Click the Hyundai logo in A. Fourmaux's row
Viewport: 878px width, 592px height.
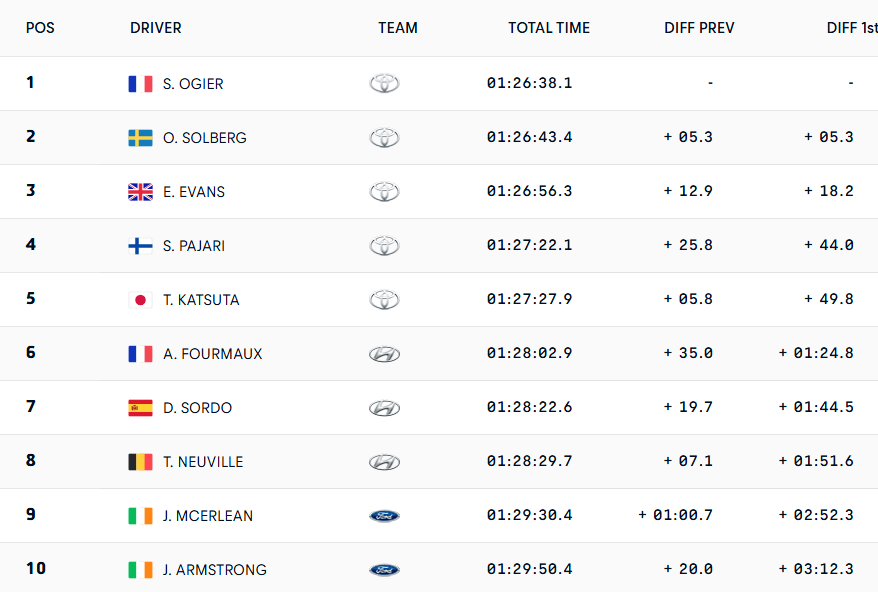pos(384,354)
